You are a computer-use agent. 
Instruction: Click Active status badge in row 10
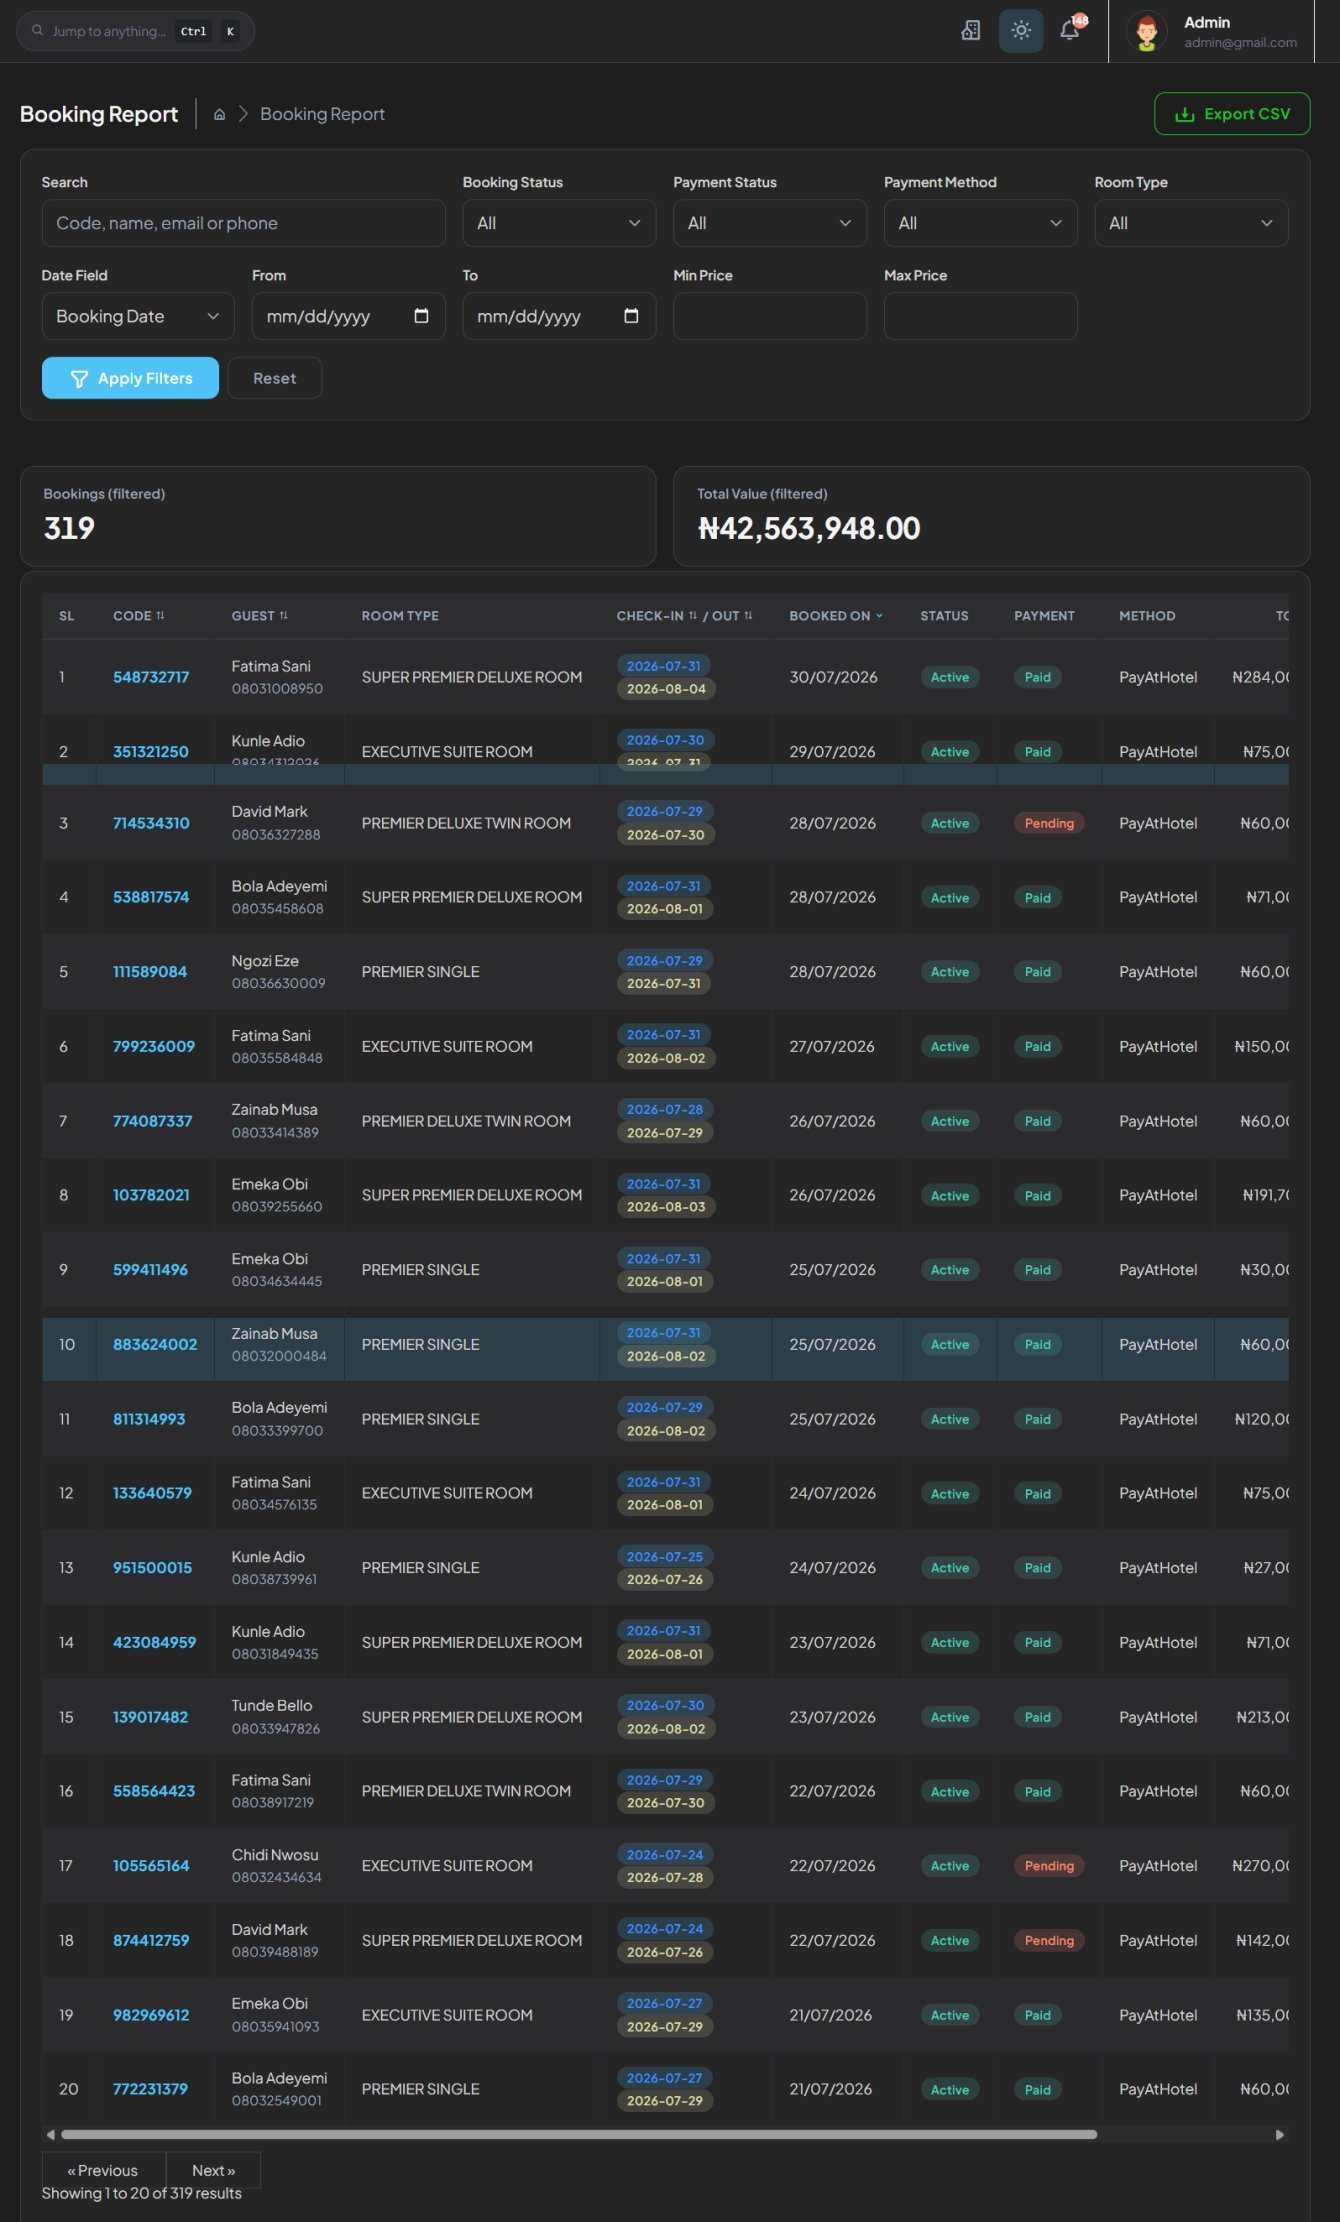[x=949, y=1345]
